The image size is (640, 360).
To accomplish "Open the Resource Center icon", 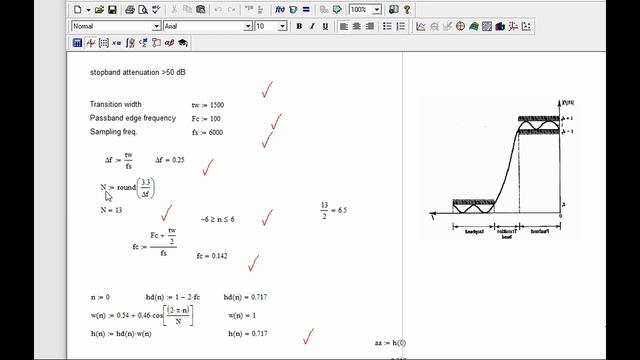I will [x=393, y=9].
